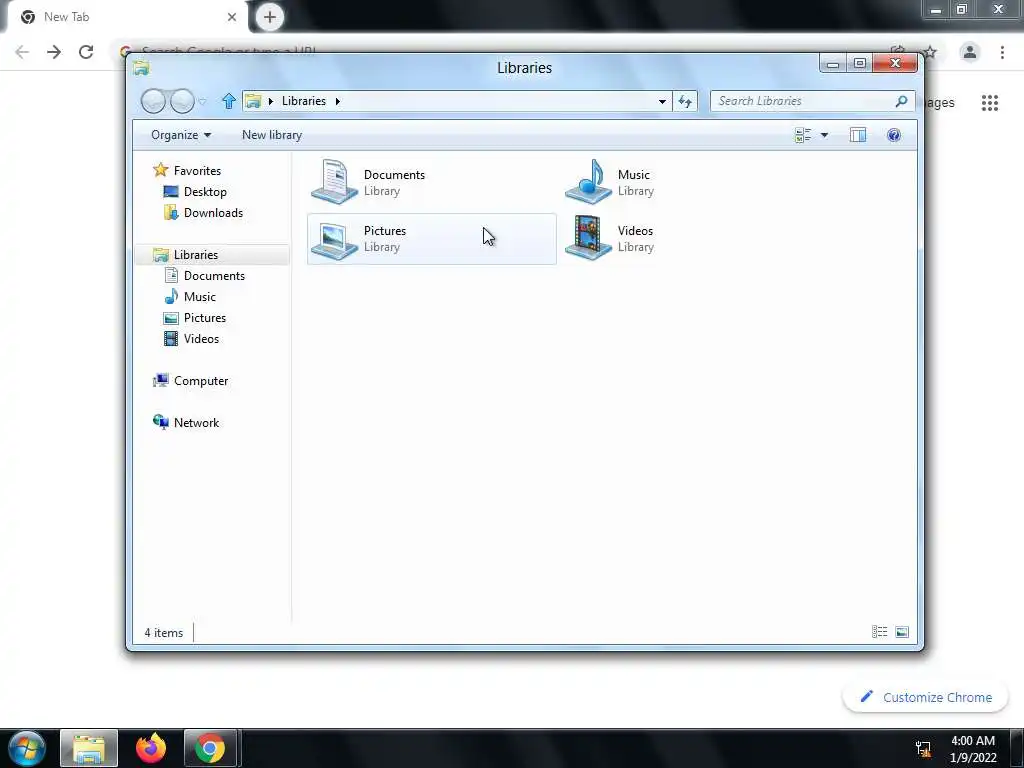Click Customize Chrome button
Screen dimensions: 1024x768
926,697
